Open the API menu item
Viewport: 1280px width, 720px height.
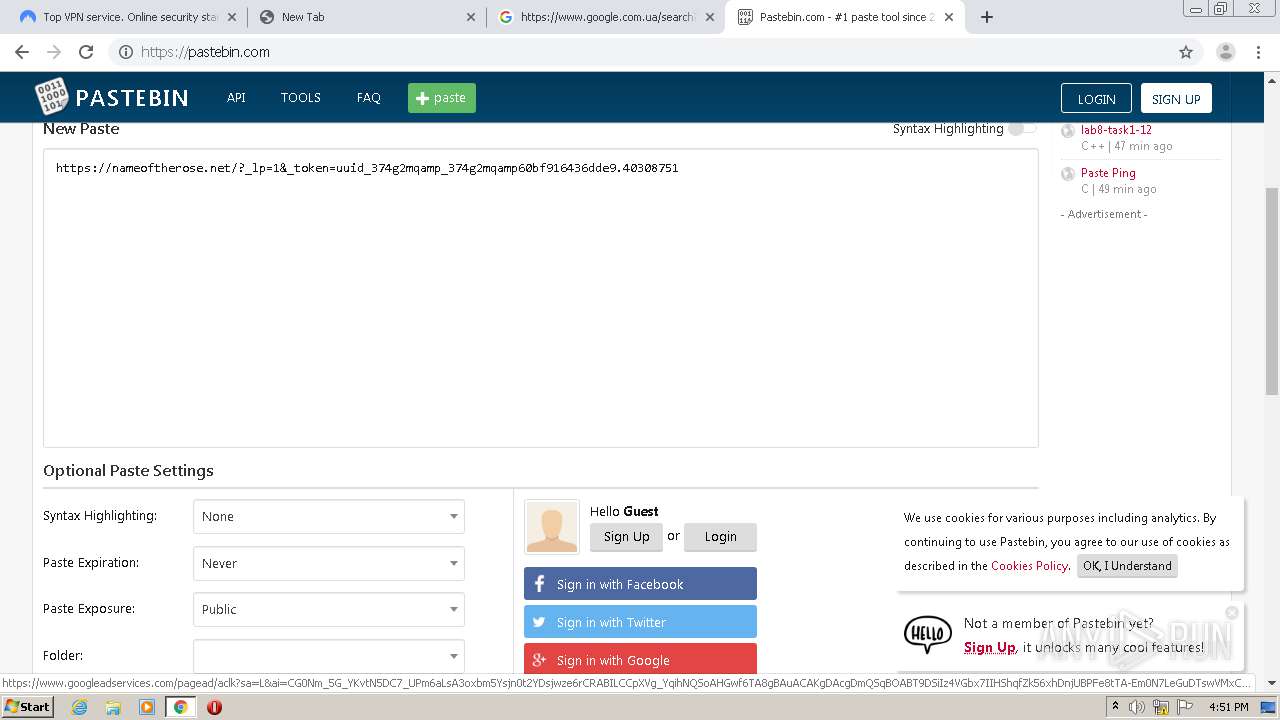[236, 97]
